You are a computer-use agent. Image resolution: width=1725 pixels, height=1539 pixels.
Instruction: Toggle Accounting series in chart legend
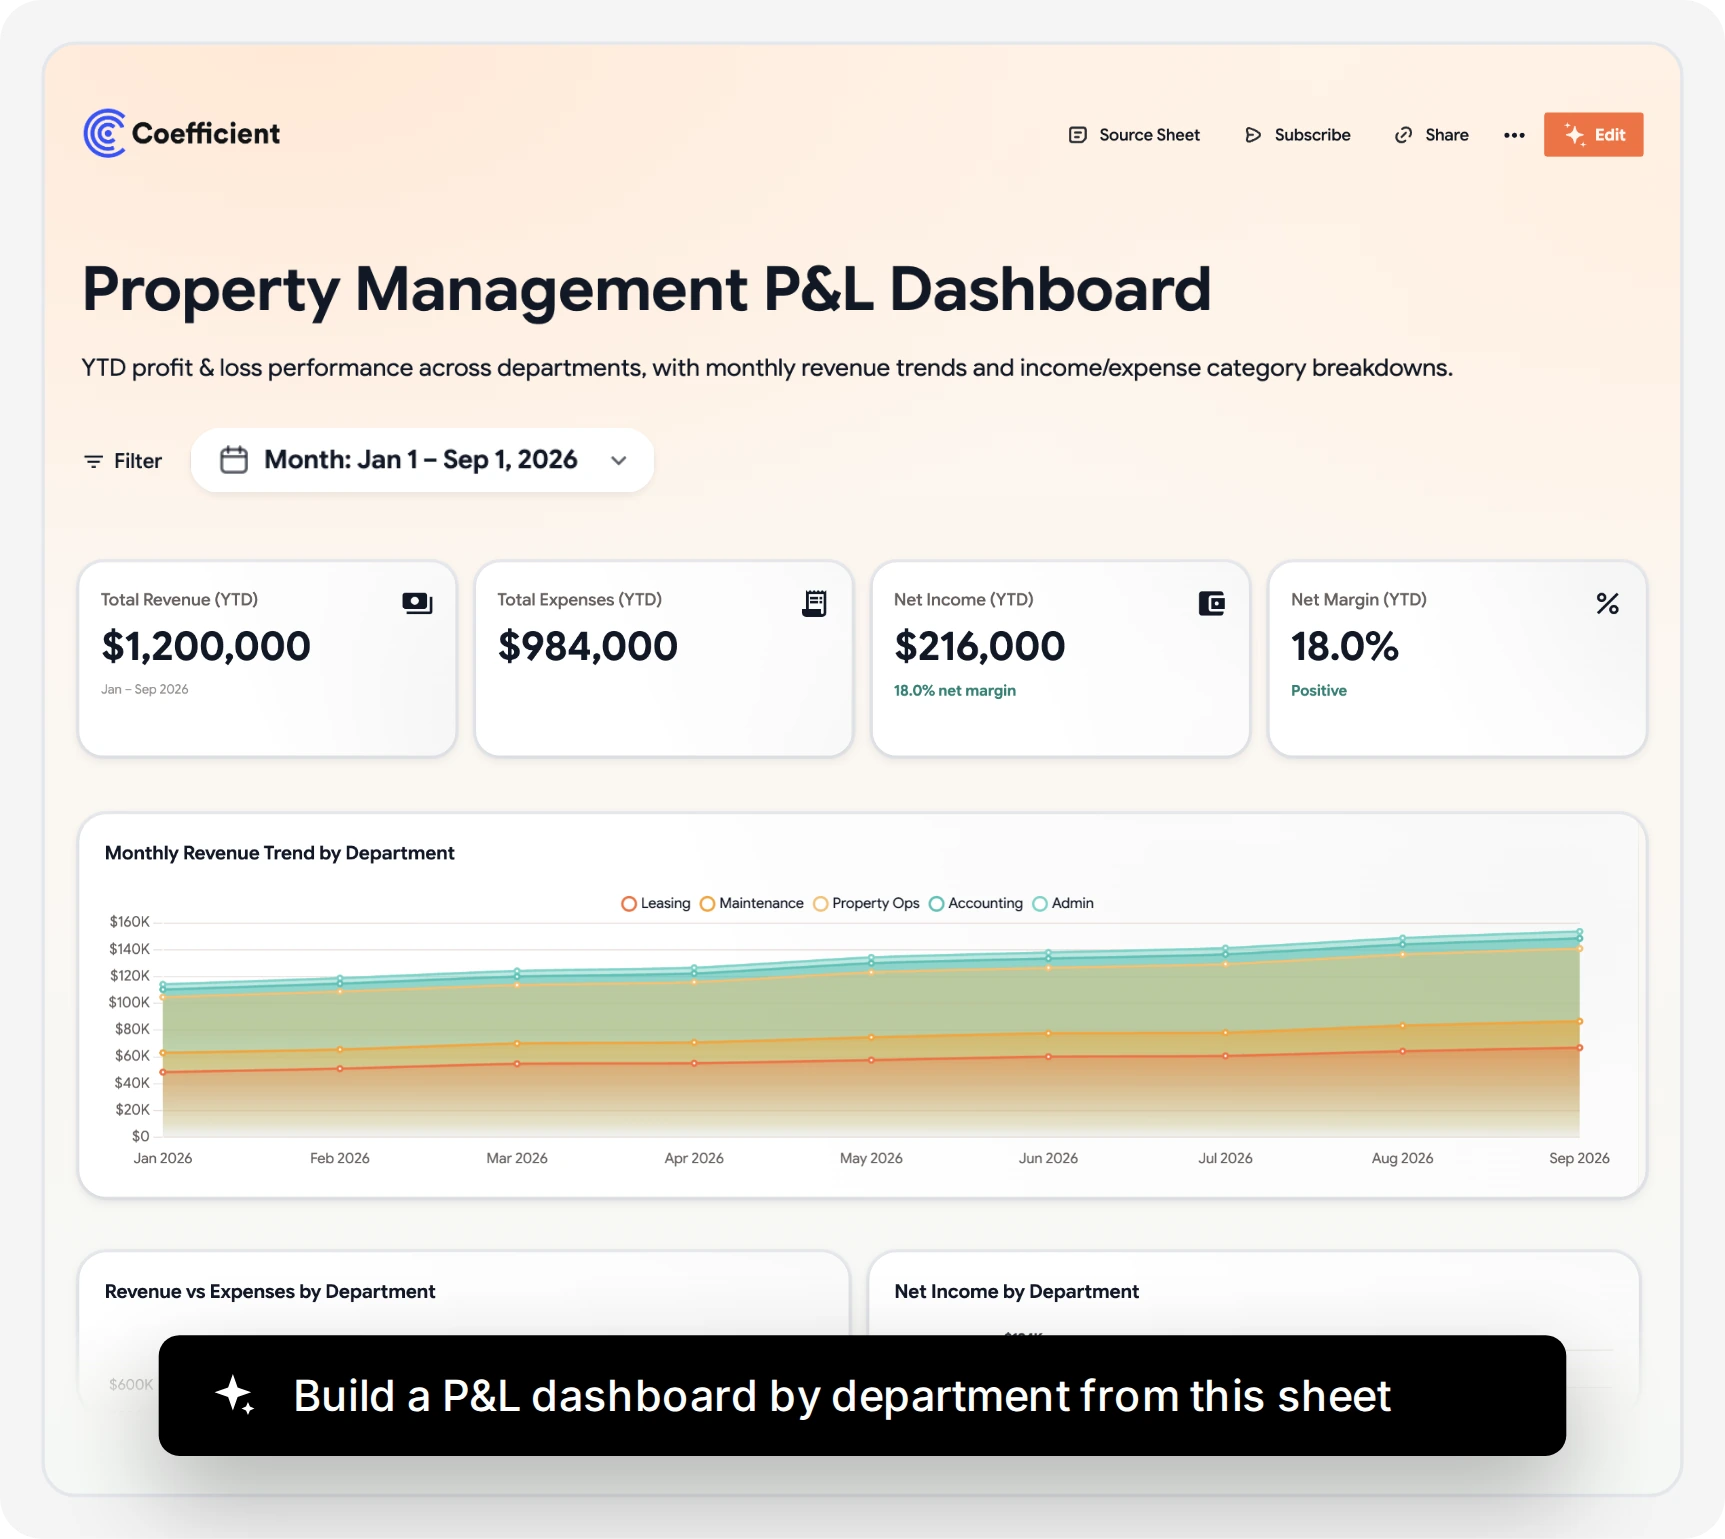(x=976, y=903)
